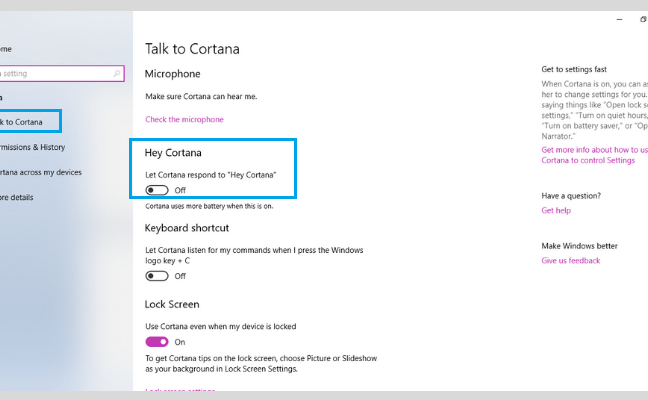The image size is (648, 400).
Task: Click the Get help link
Action: 556,210
